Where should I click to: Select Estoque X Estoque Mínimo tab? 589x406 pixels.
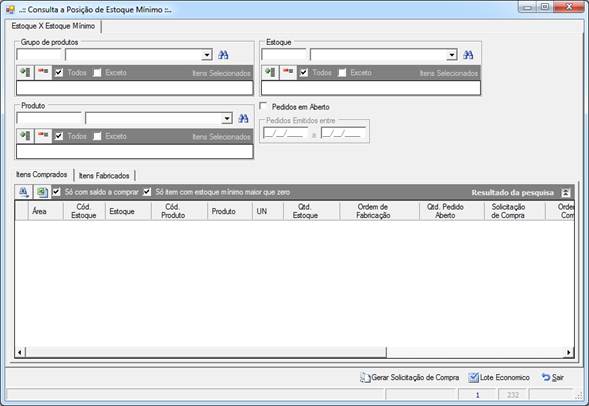(53, 26)
